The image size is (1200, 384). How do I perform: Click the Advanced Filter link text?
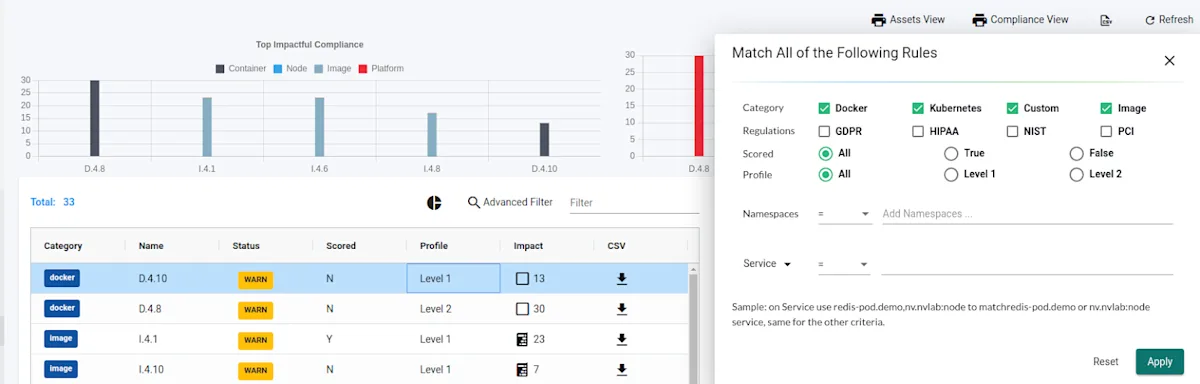518,202
